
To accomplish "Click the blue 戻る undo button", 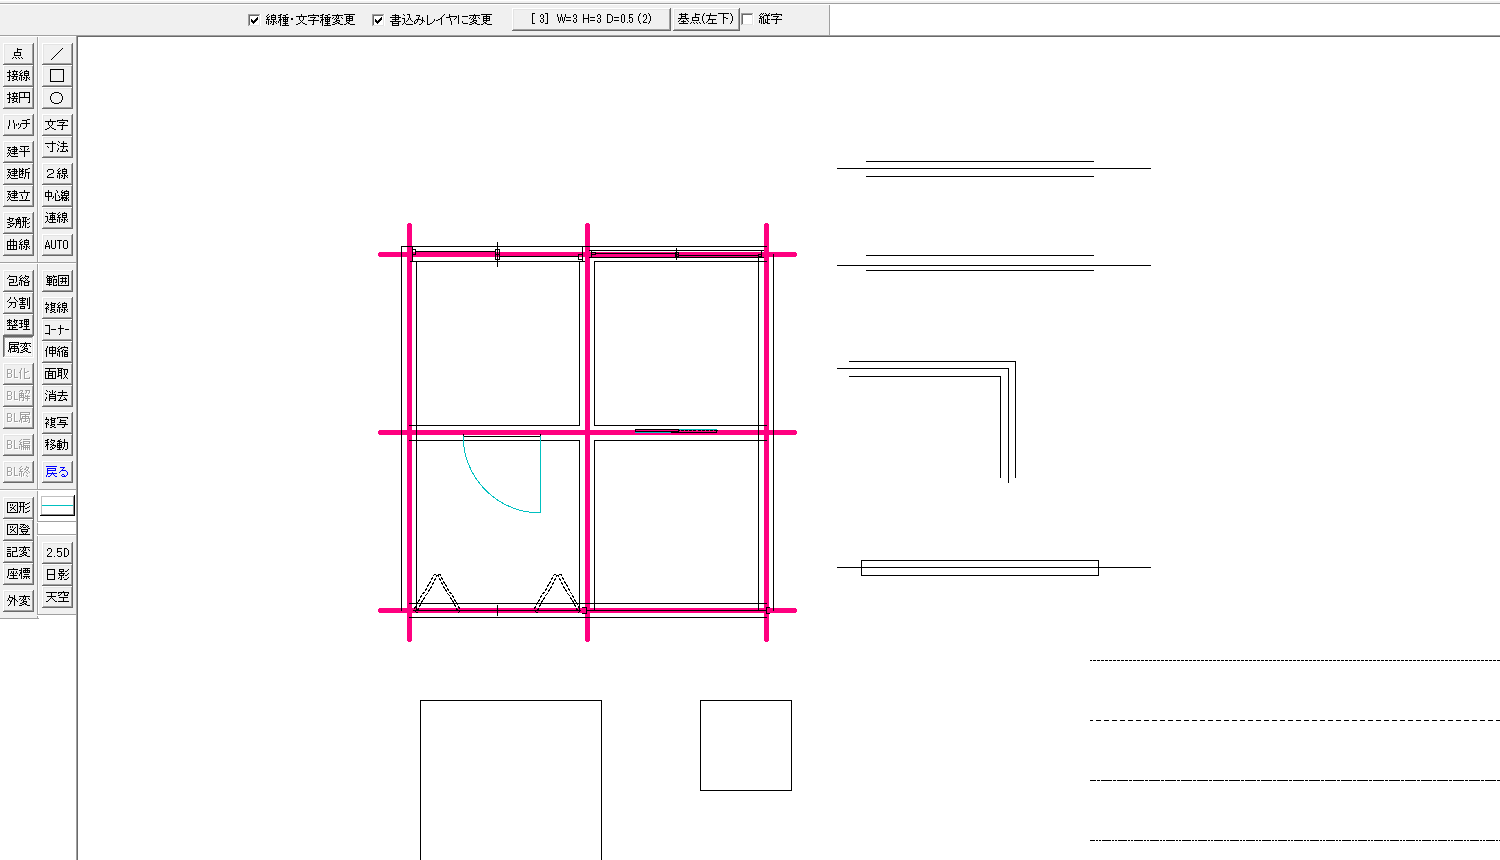I will (57, 471).
